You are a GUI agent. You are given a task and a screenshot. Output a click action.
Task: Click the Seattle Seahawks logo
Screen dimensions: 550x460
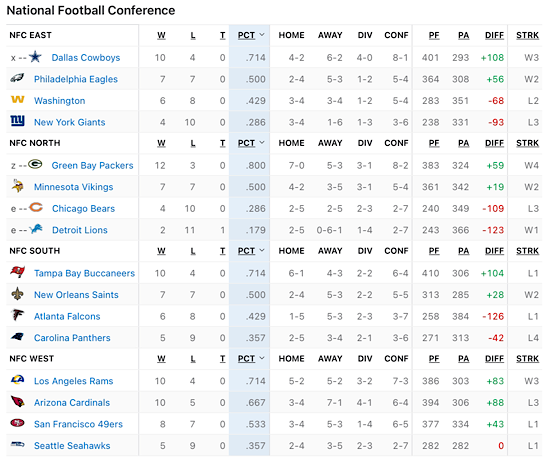[18, 445]
